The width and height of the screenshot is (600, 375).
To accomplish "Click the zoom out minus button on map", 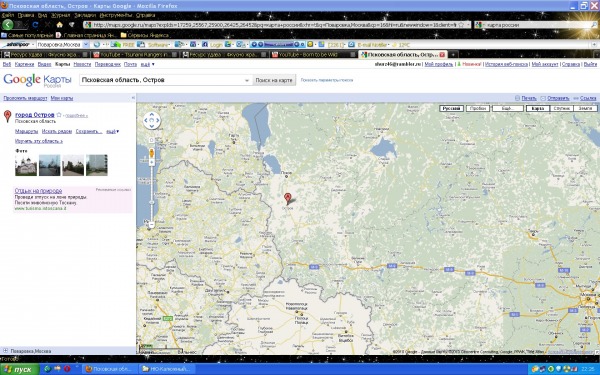I will click(152, 225).
